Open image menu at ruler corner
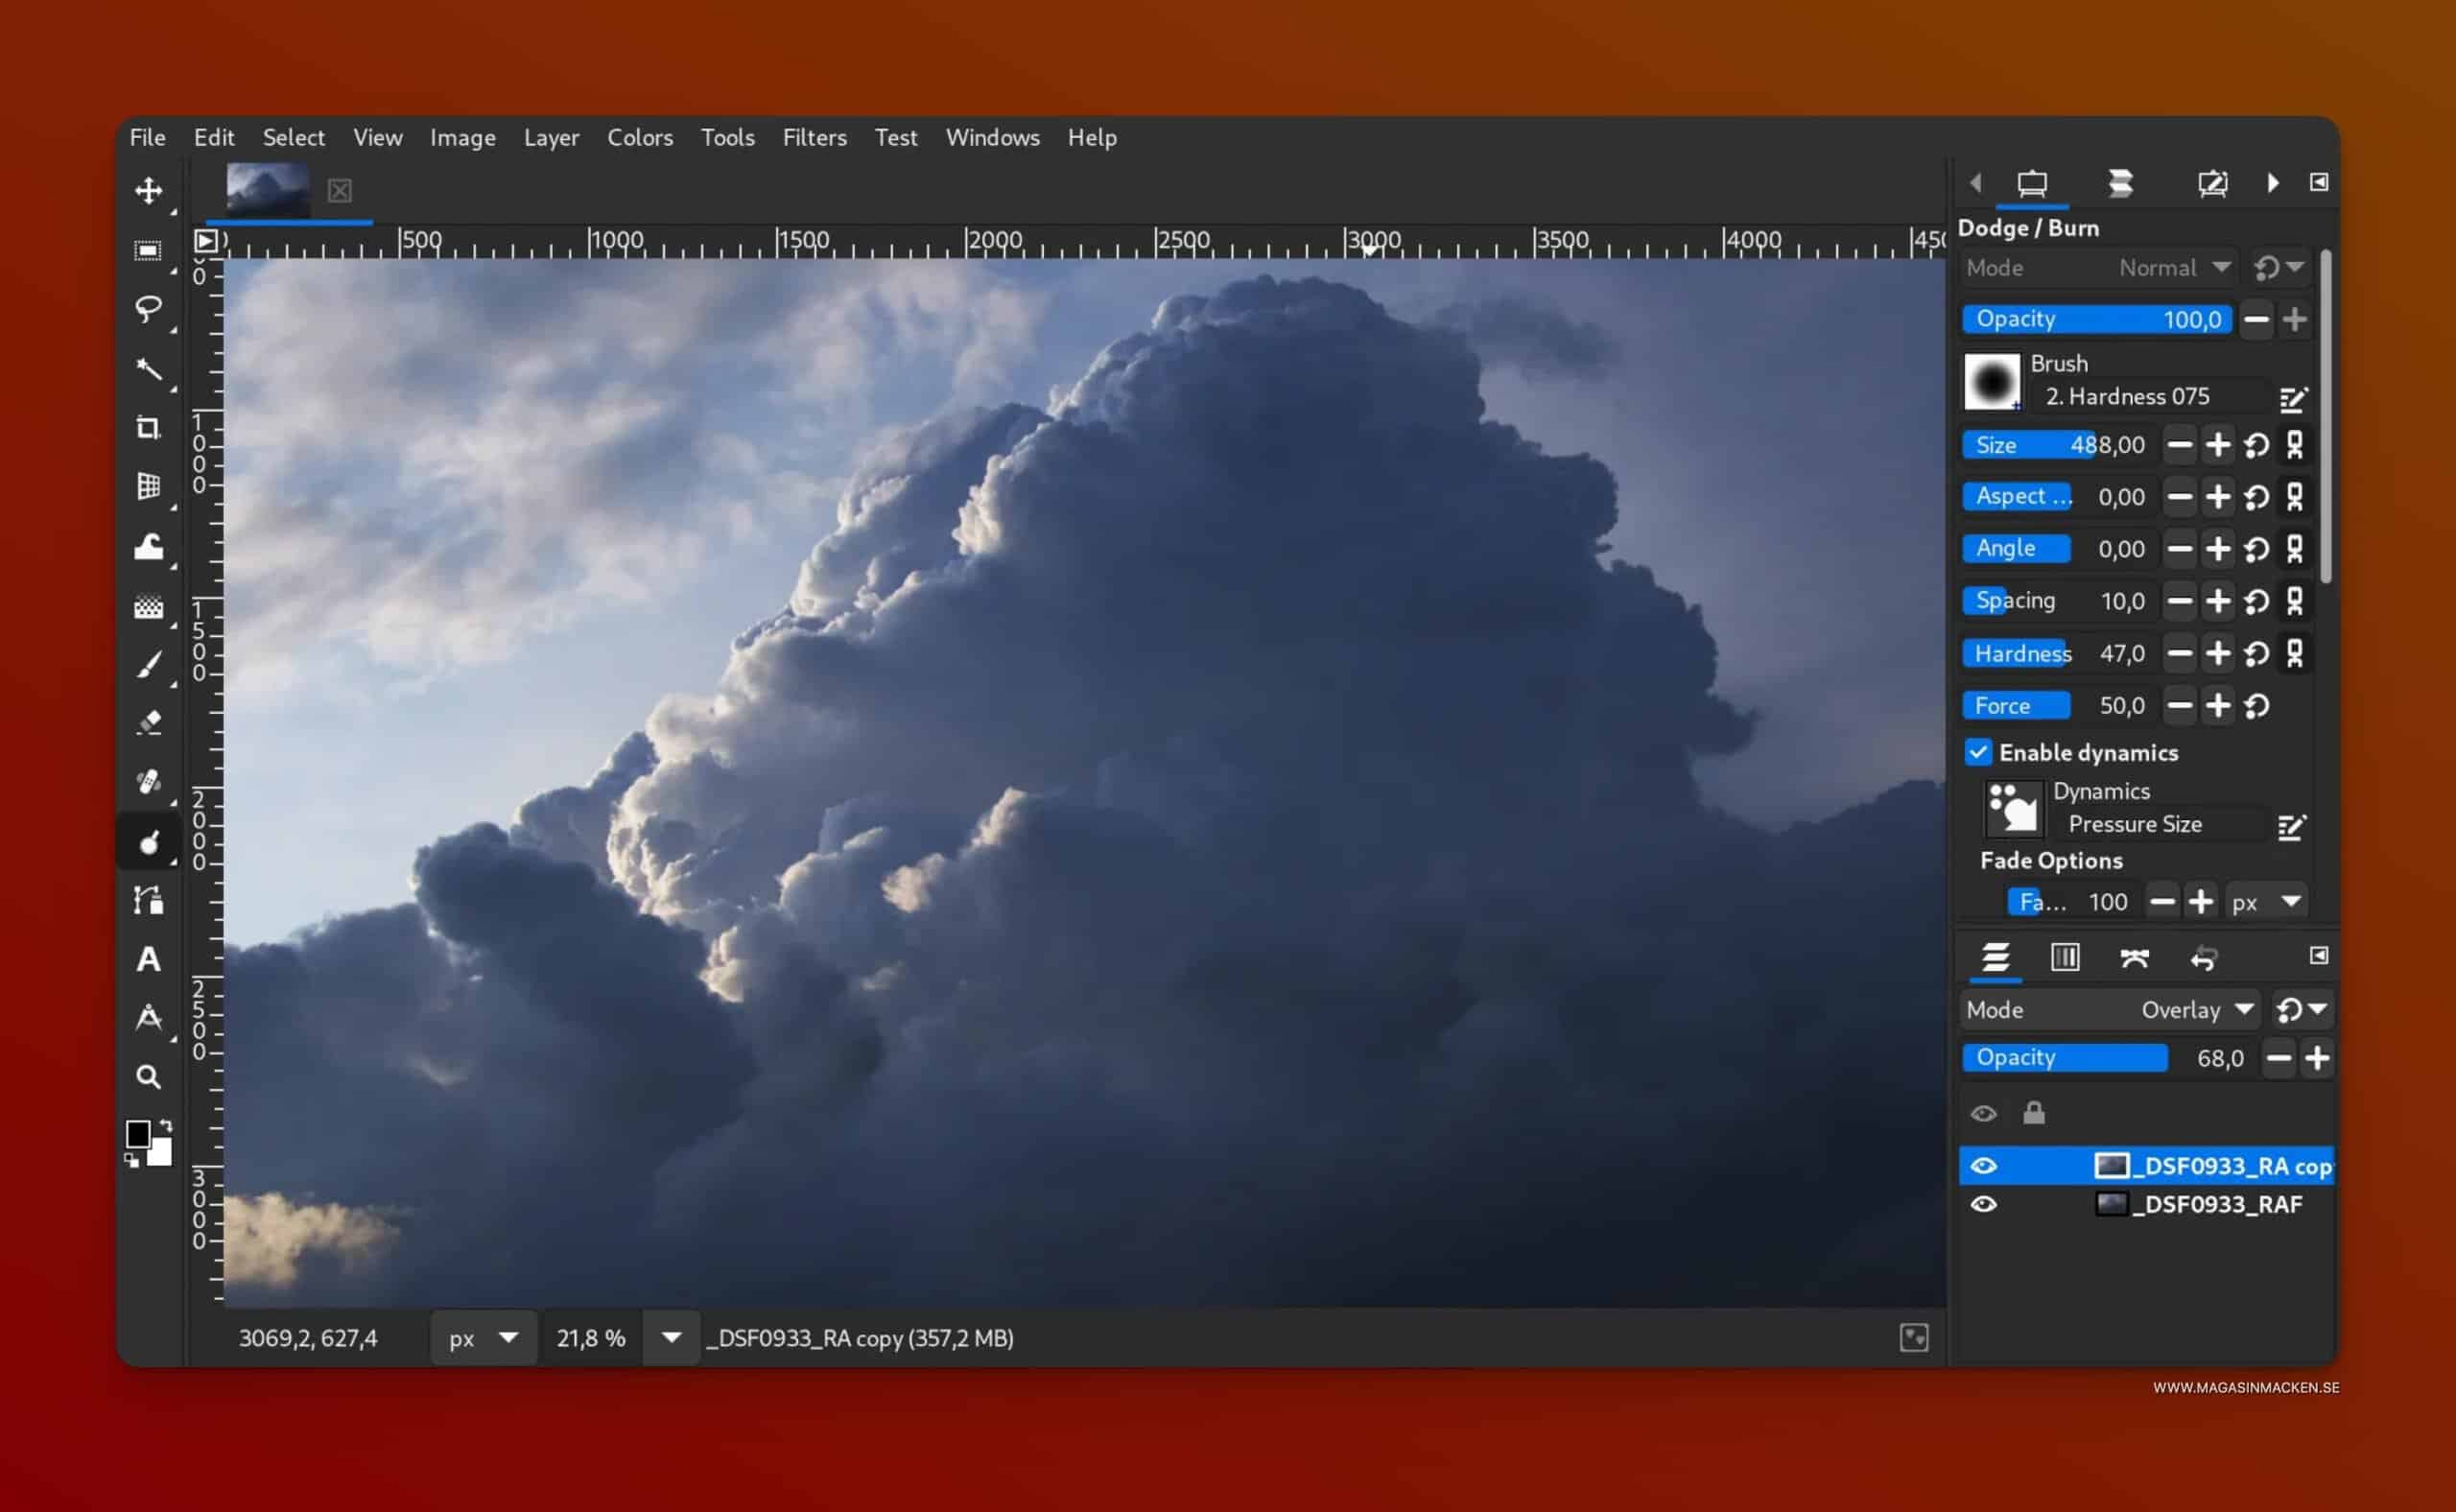The height and width of the screenshot is (1512, 2456). click(205, 240)
